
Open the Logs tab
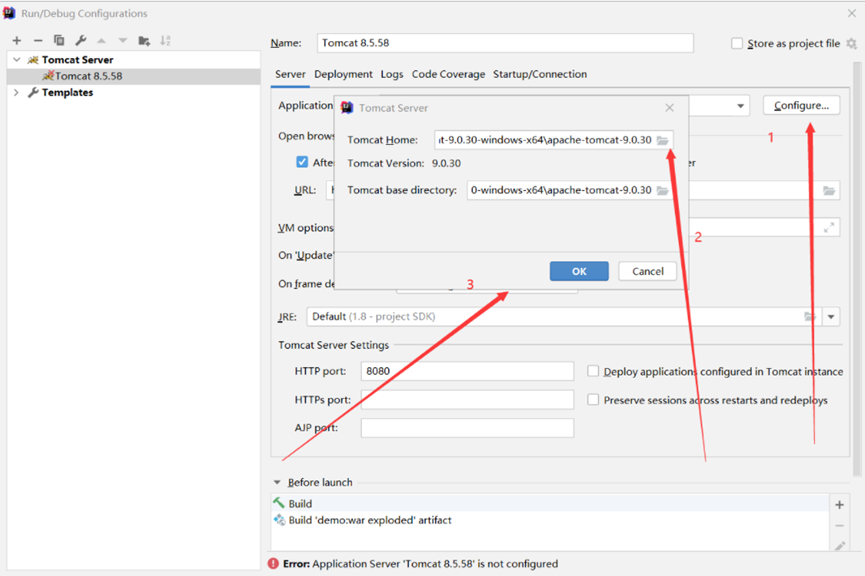pyautogui.click(x=392, y=74)
